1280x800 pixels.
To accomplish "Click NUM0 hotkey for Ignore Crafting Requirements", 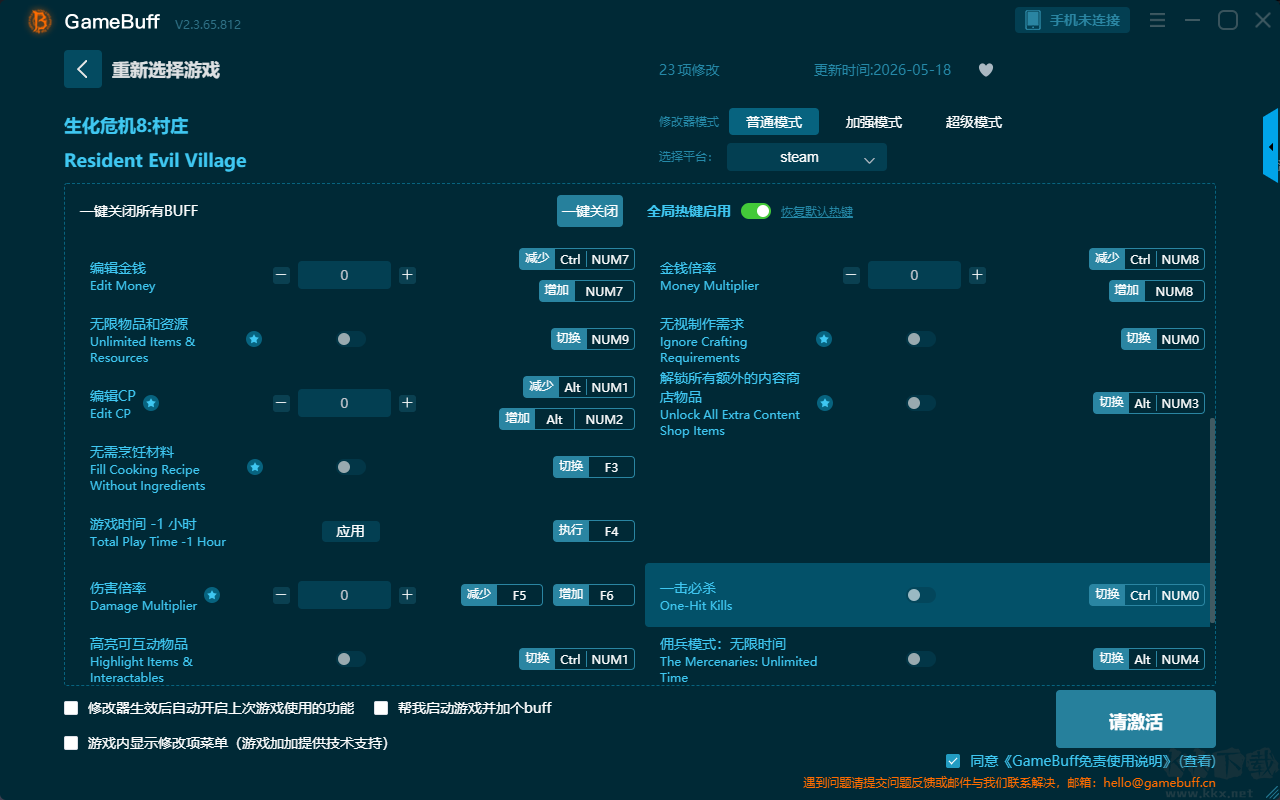I will 1163,339.
